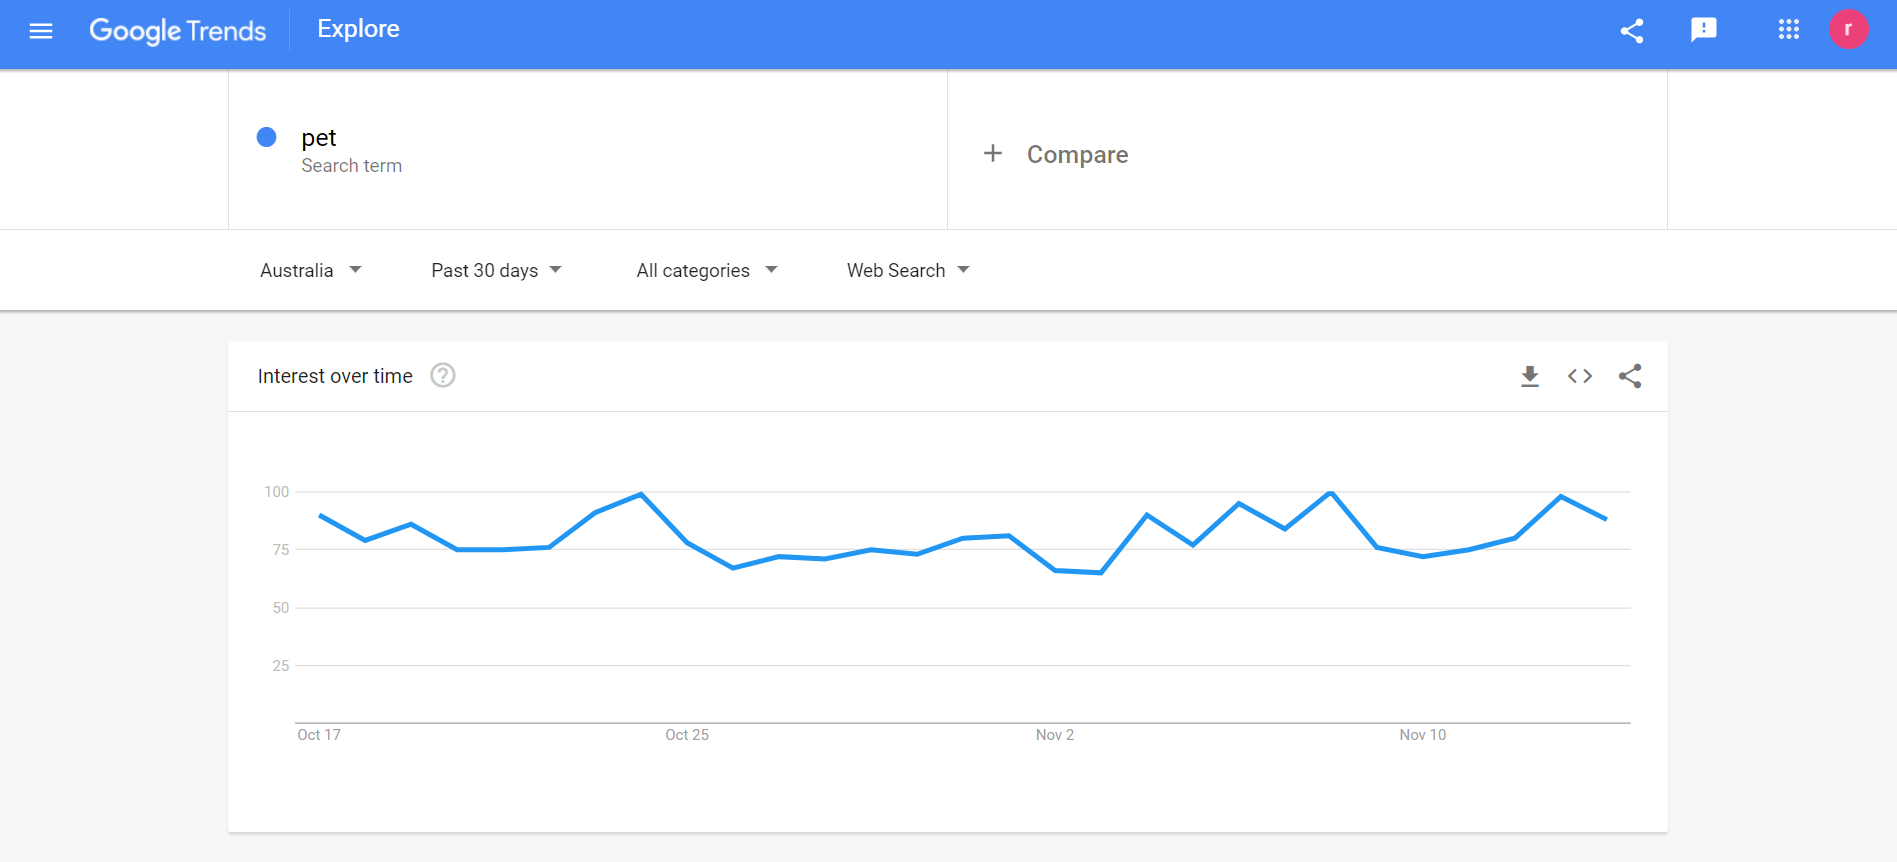Viewport: 1897px width, 862px height.
Task: Expand the All categories dropdown
Action: pyautogui.click(x=707, y=270)
